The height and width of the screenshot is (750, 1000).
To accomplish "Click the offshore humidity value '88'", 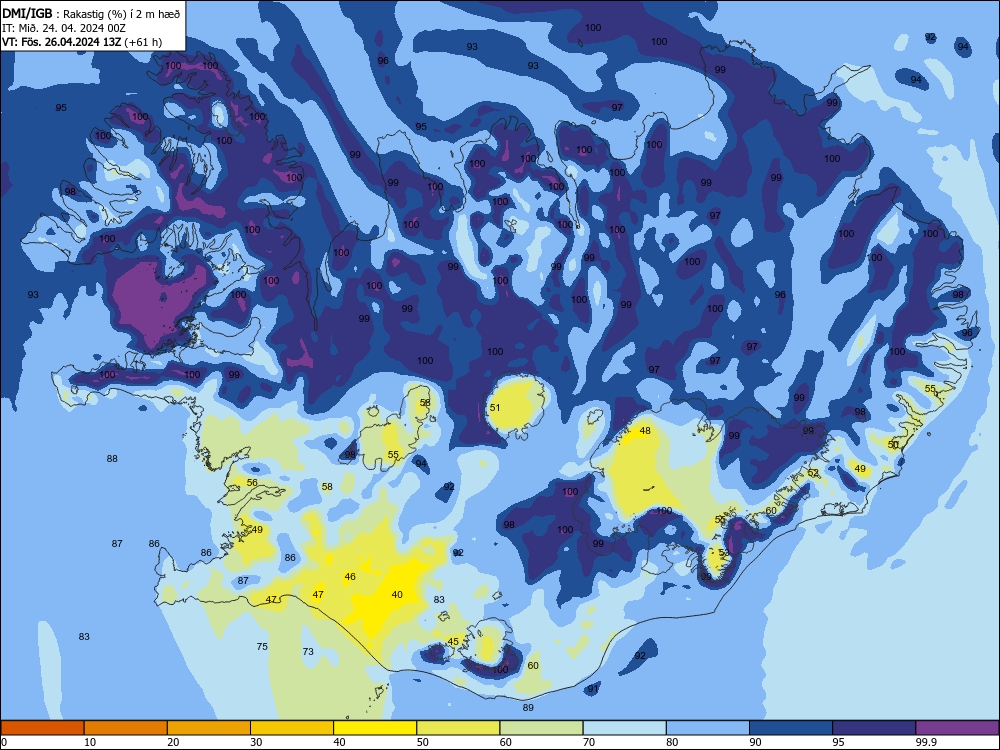I will (x=112, y=459).
